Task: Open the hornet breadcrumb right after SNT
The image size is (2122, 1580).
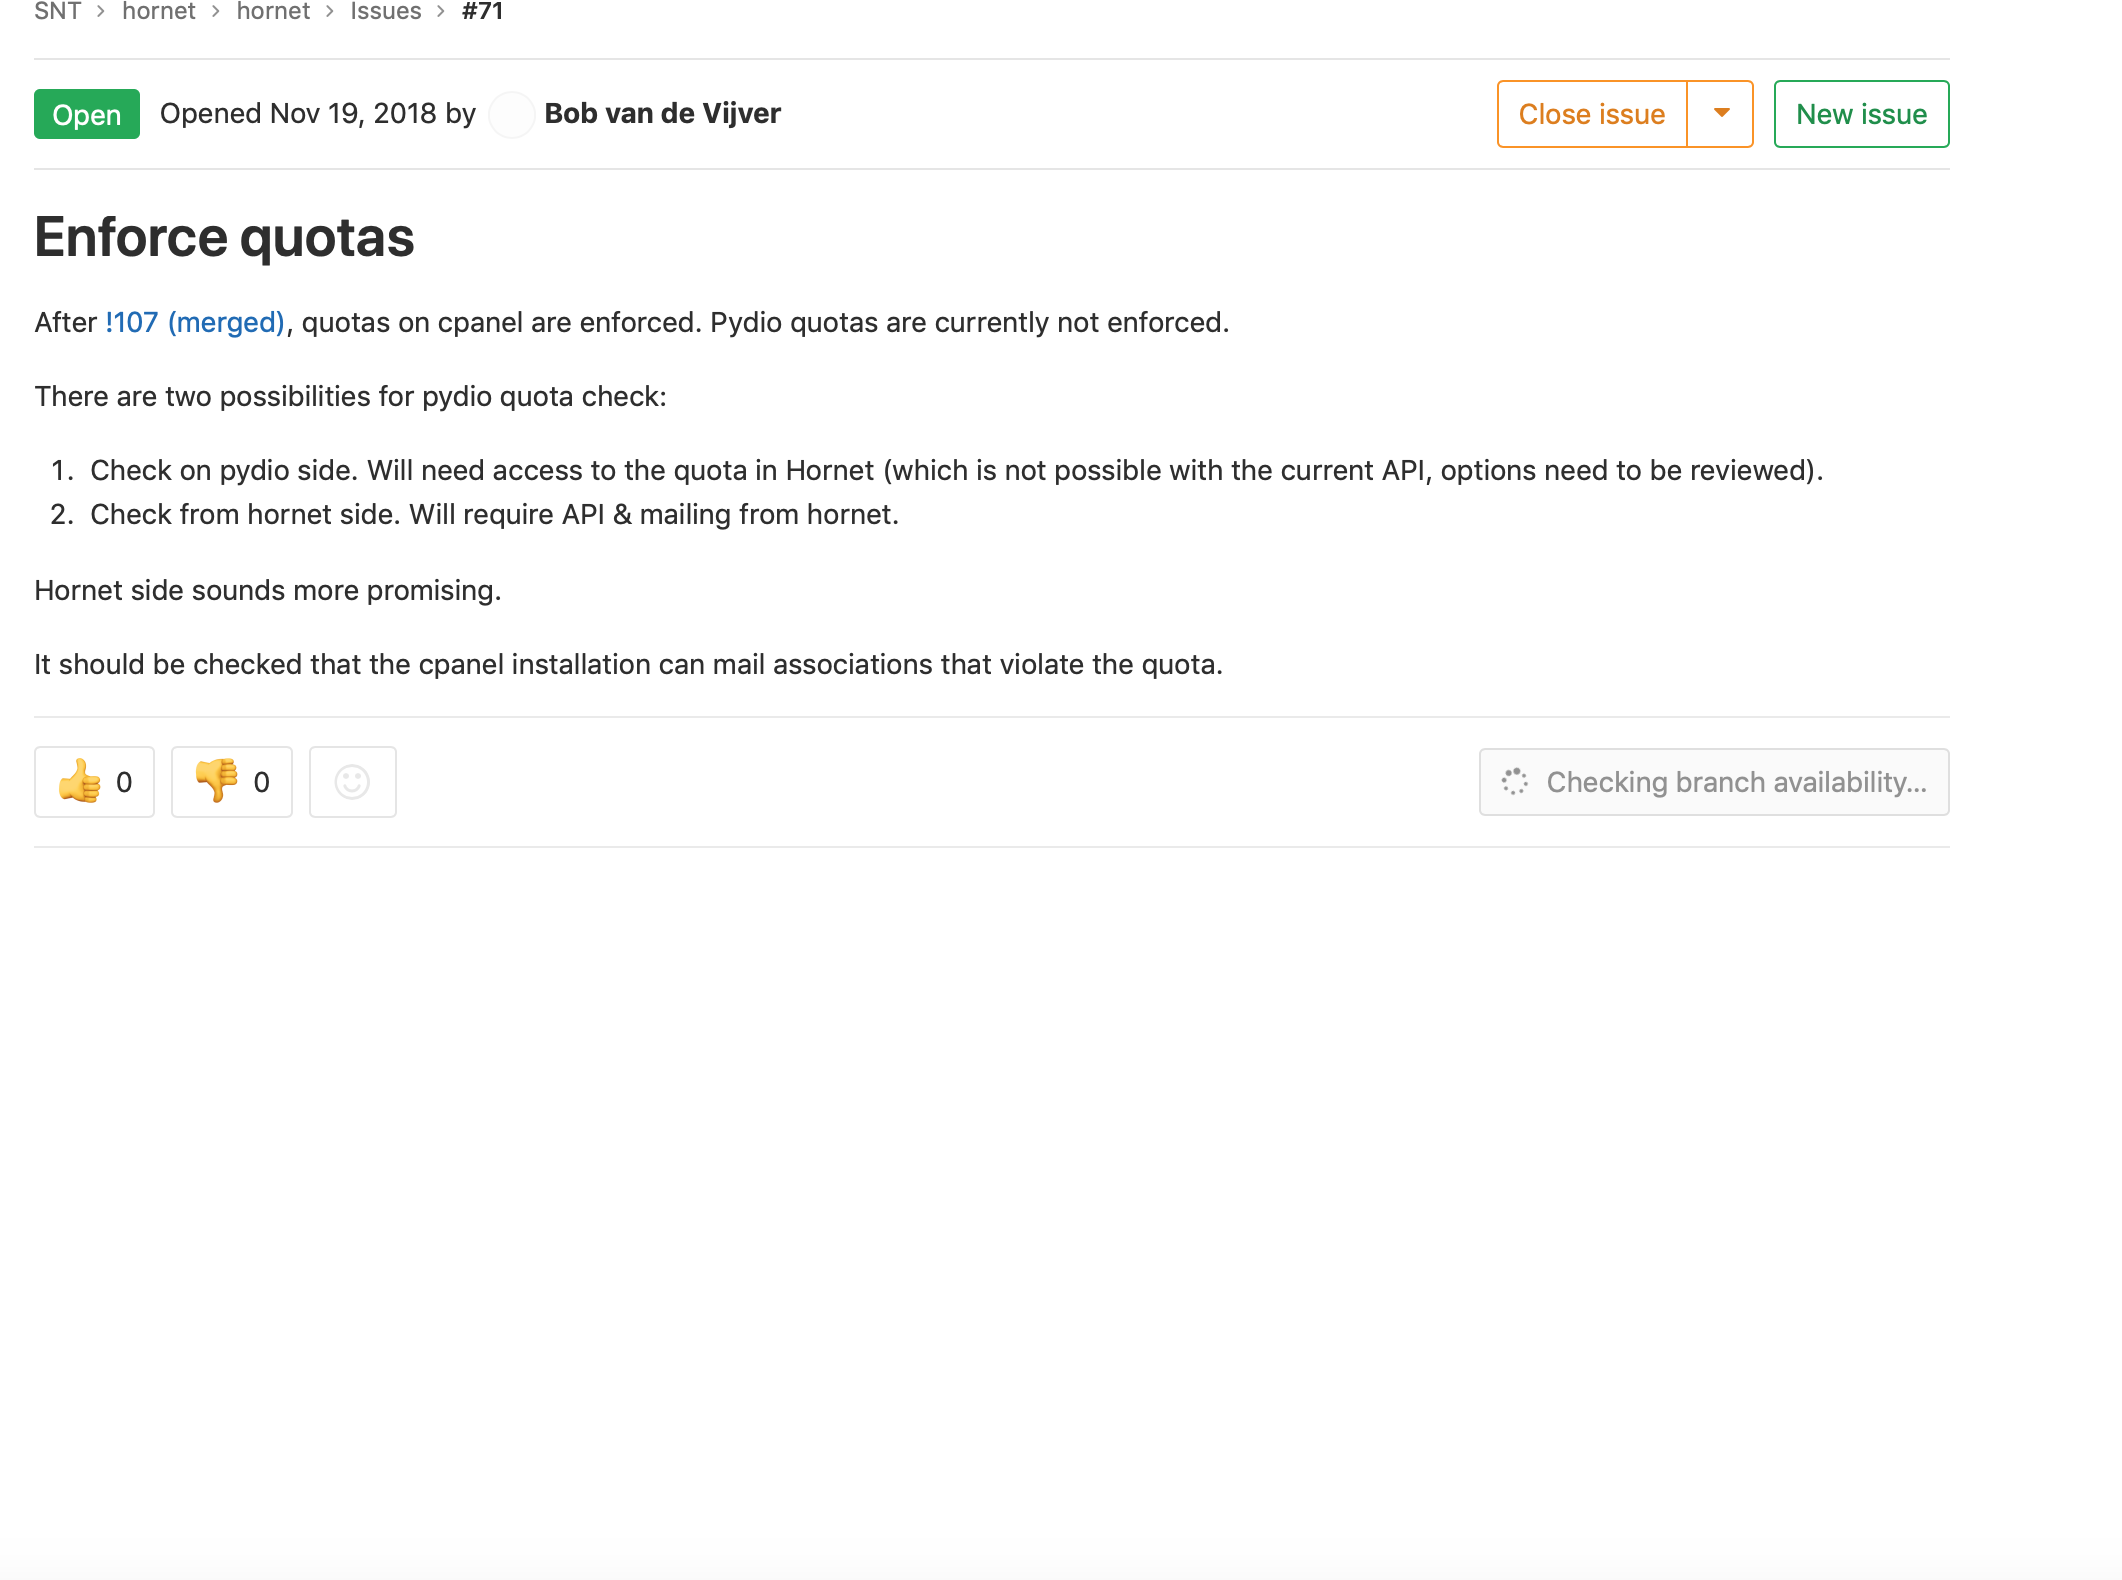Action: [x=159, y=11]
